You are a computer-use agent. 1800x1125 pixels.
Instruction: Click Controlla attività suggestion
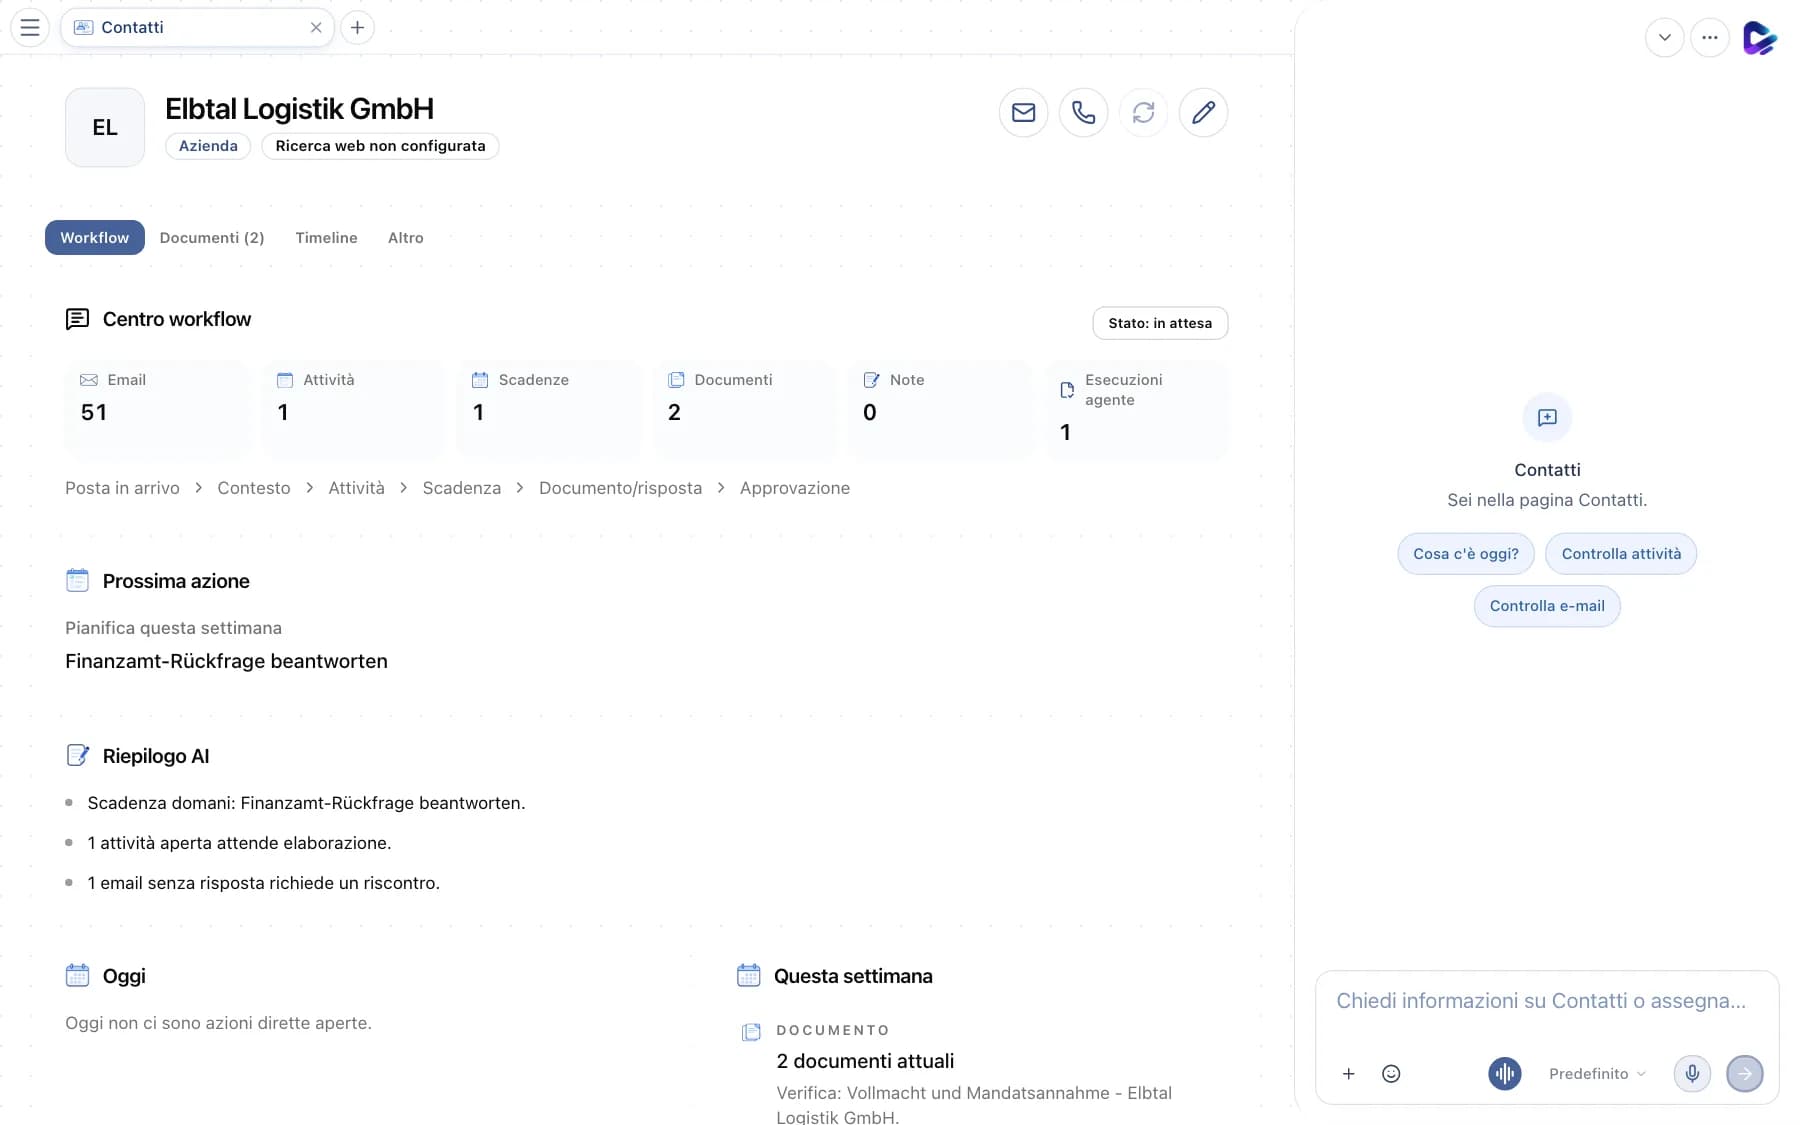tap(1621, 554)
